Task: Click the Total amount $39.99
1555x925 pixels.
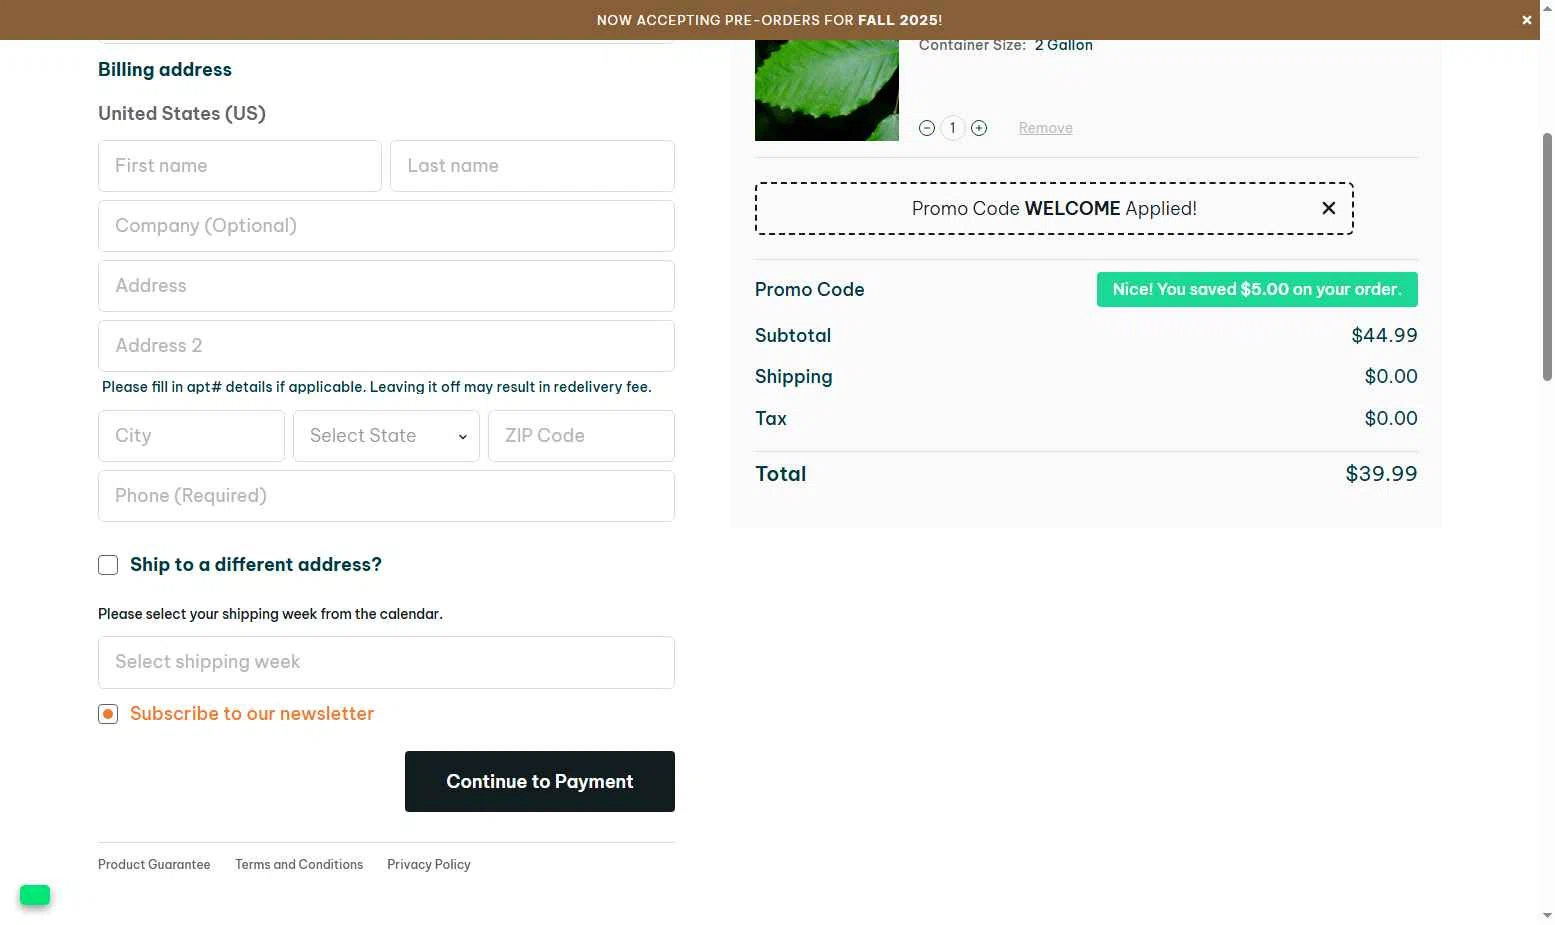Action: pyautogui.click(x=1381, y=474)
